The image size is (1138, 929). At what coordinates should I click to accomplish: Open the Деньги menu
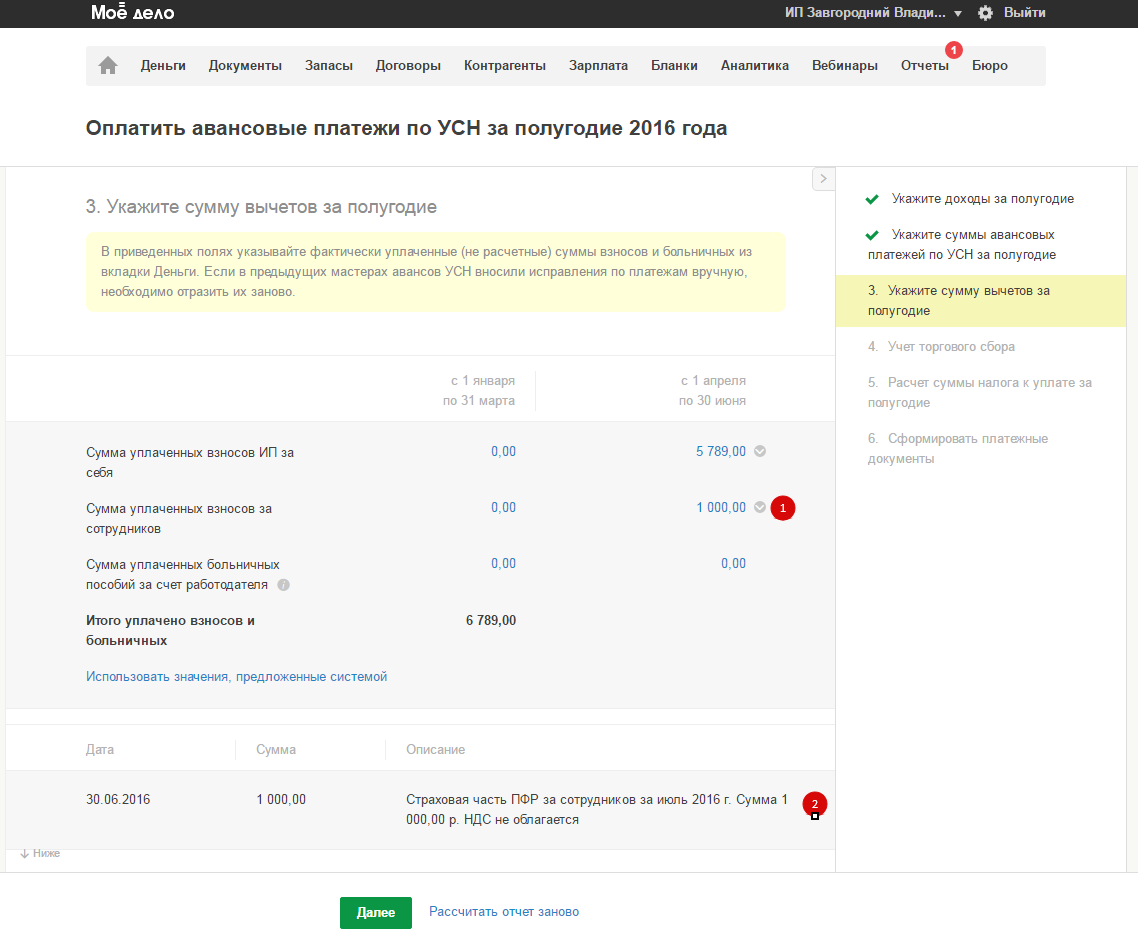click(x=163, y=66)
